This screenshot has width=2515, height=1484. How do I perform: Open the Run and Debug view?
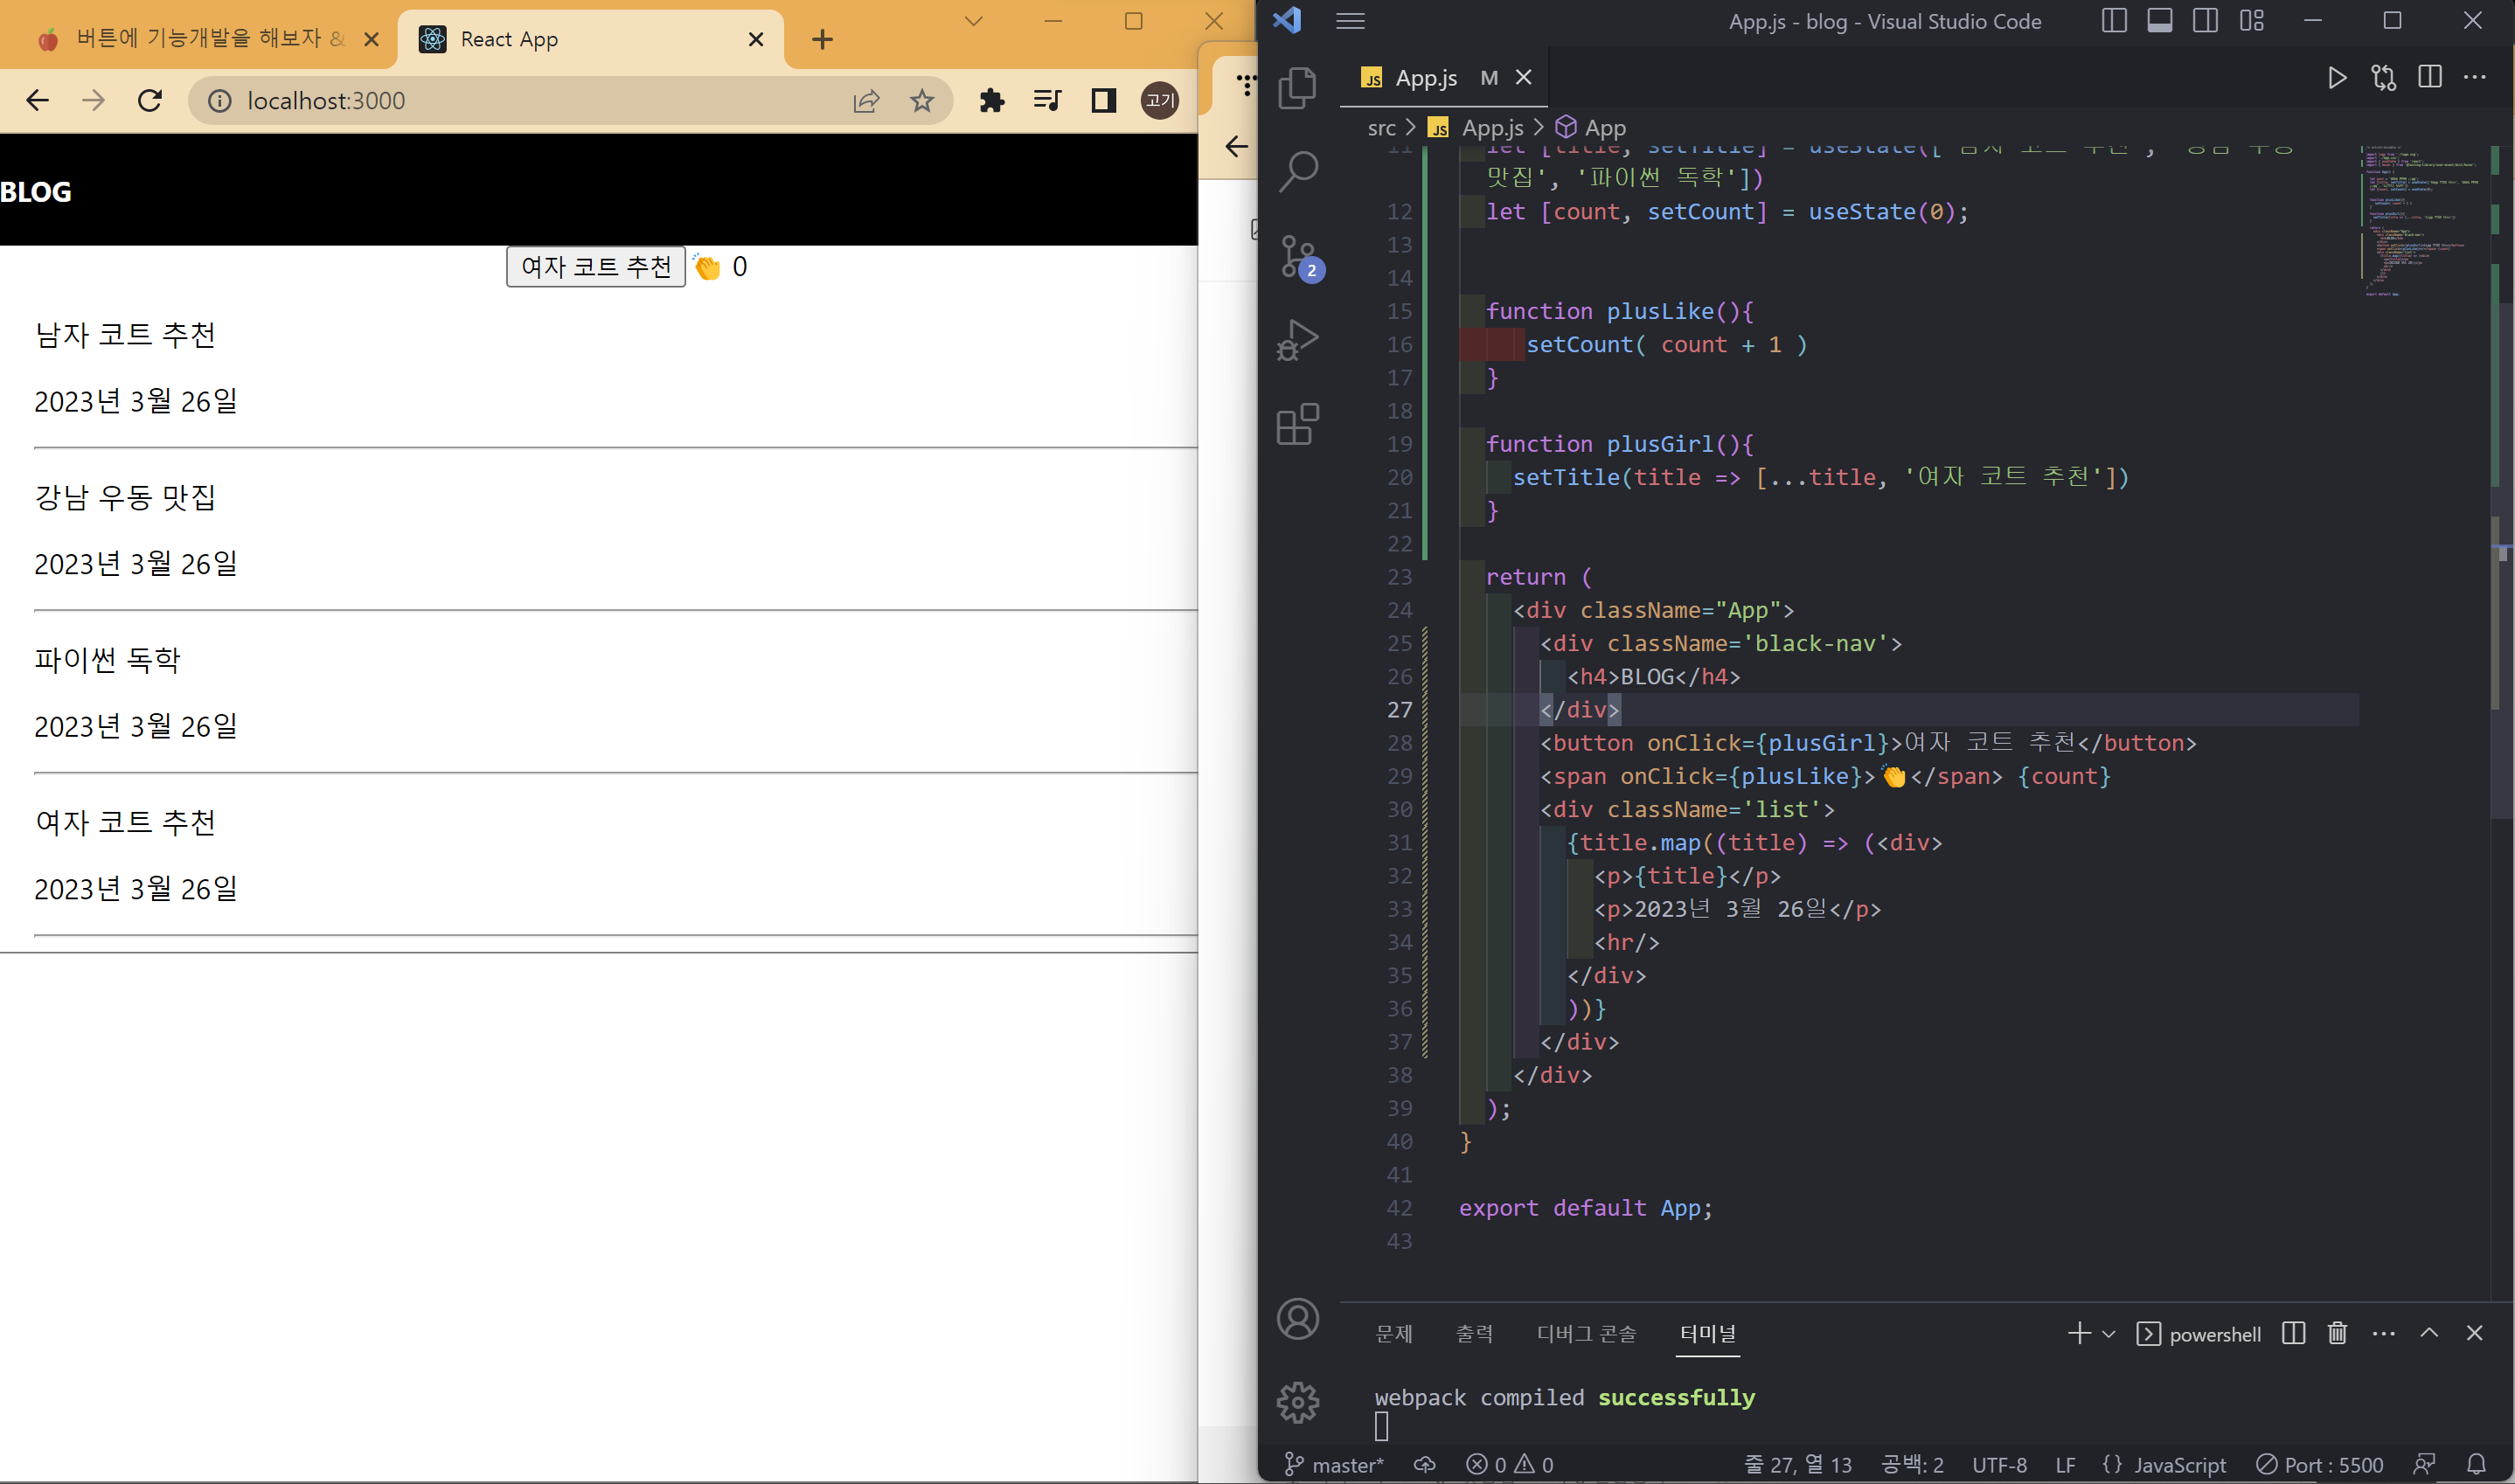(1297, 341)
